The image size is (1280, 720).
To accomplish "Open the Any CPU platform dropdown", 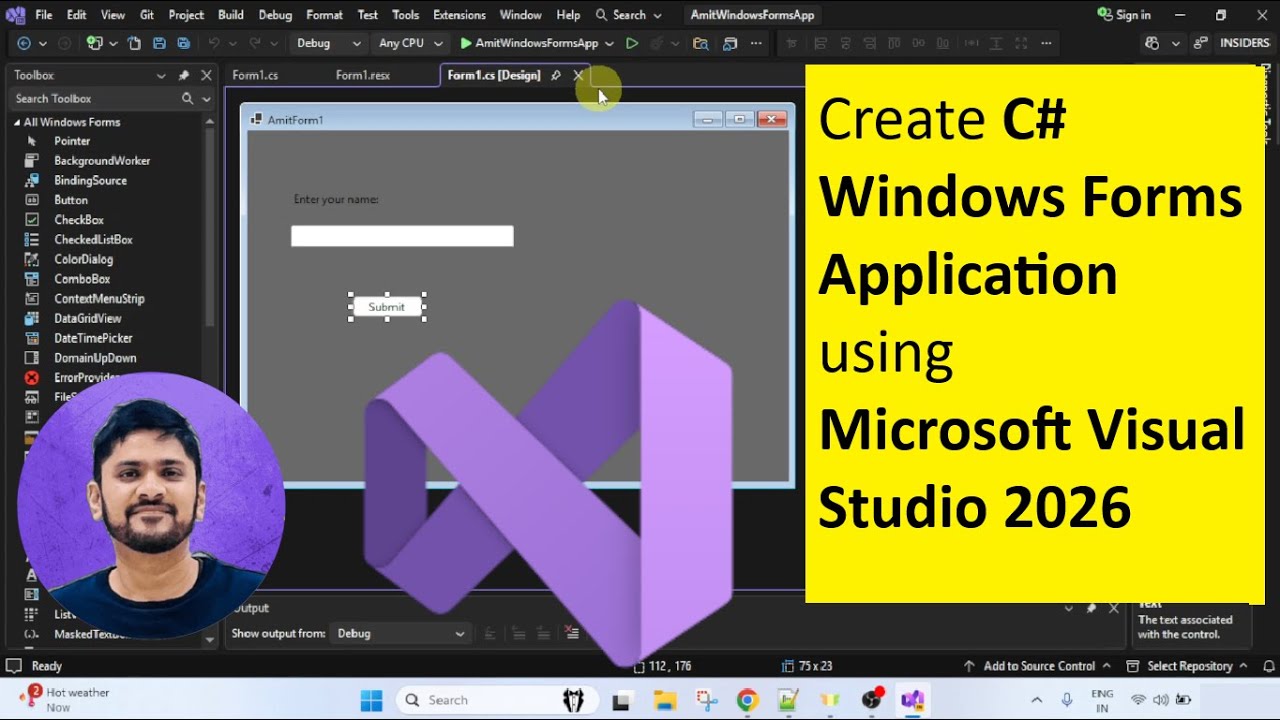I will [410, 43].
